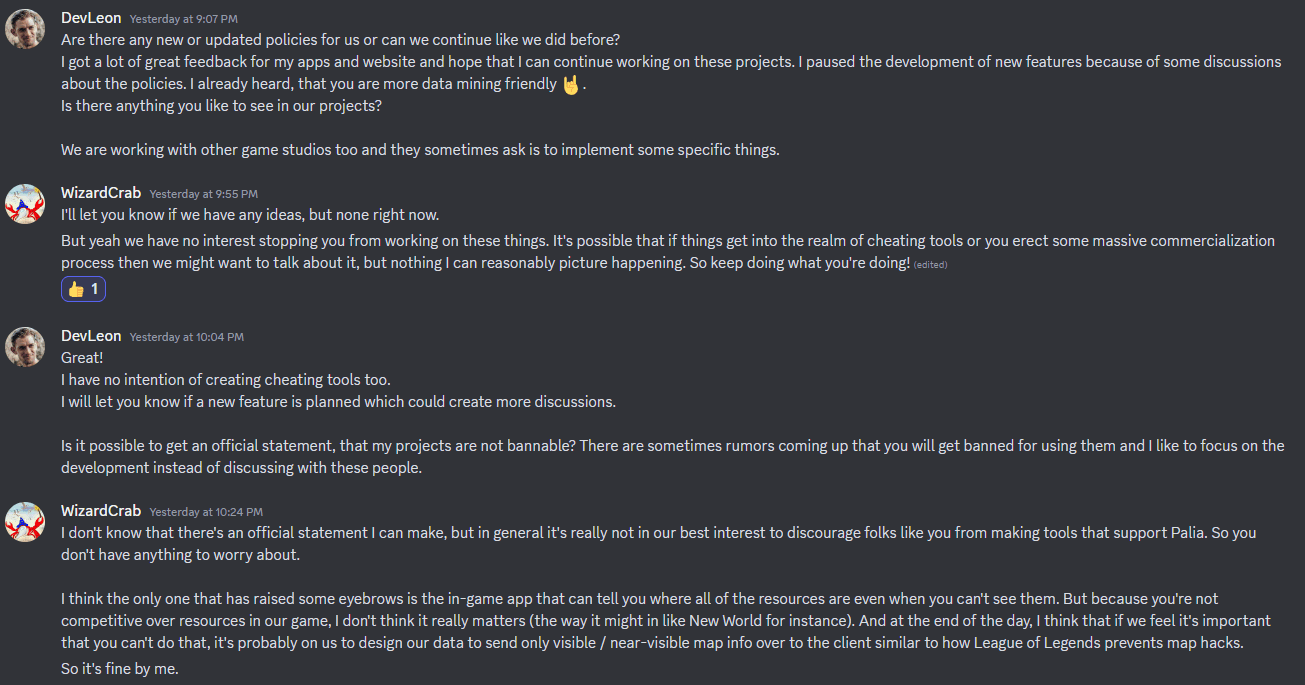Open DevLeon's username on the 9:07 PM message
The width and height of the screenshot is (1305, 685).
click(x=91, y=18)
